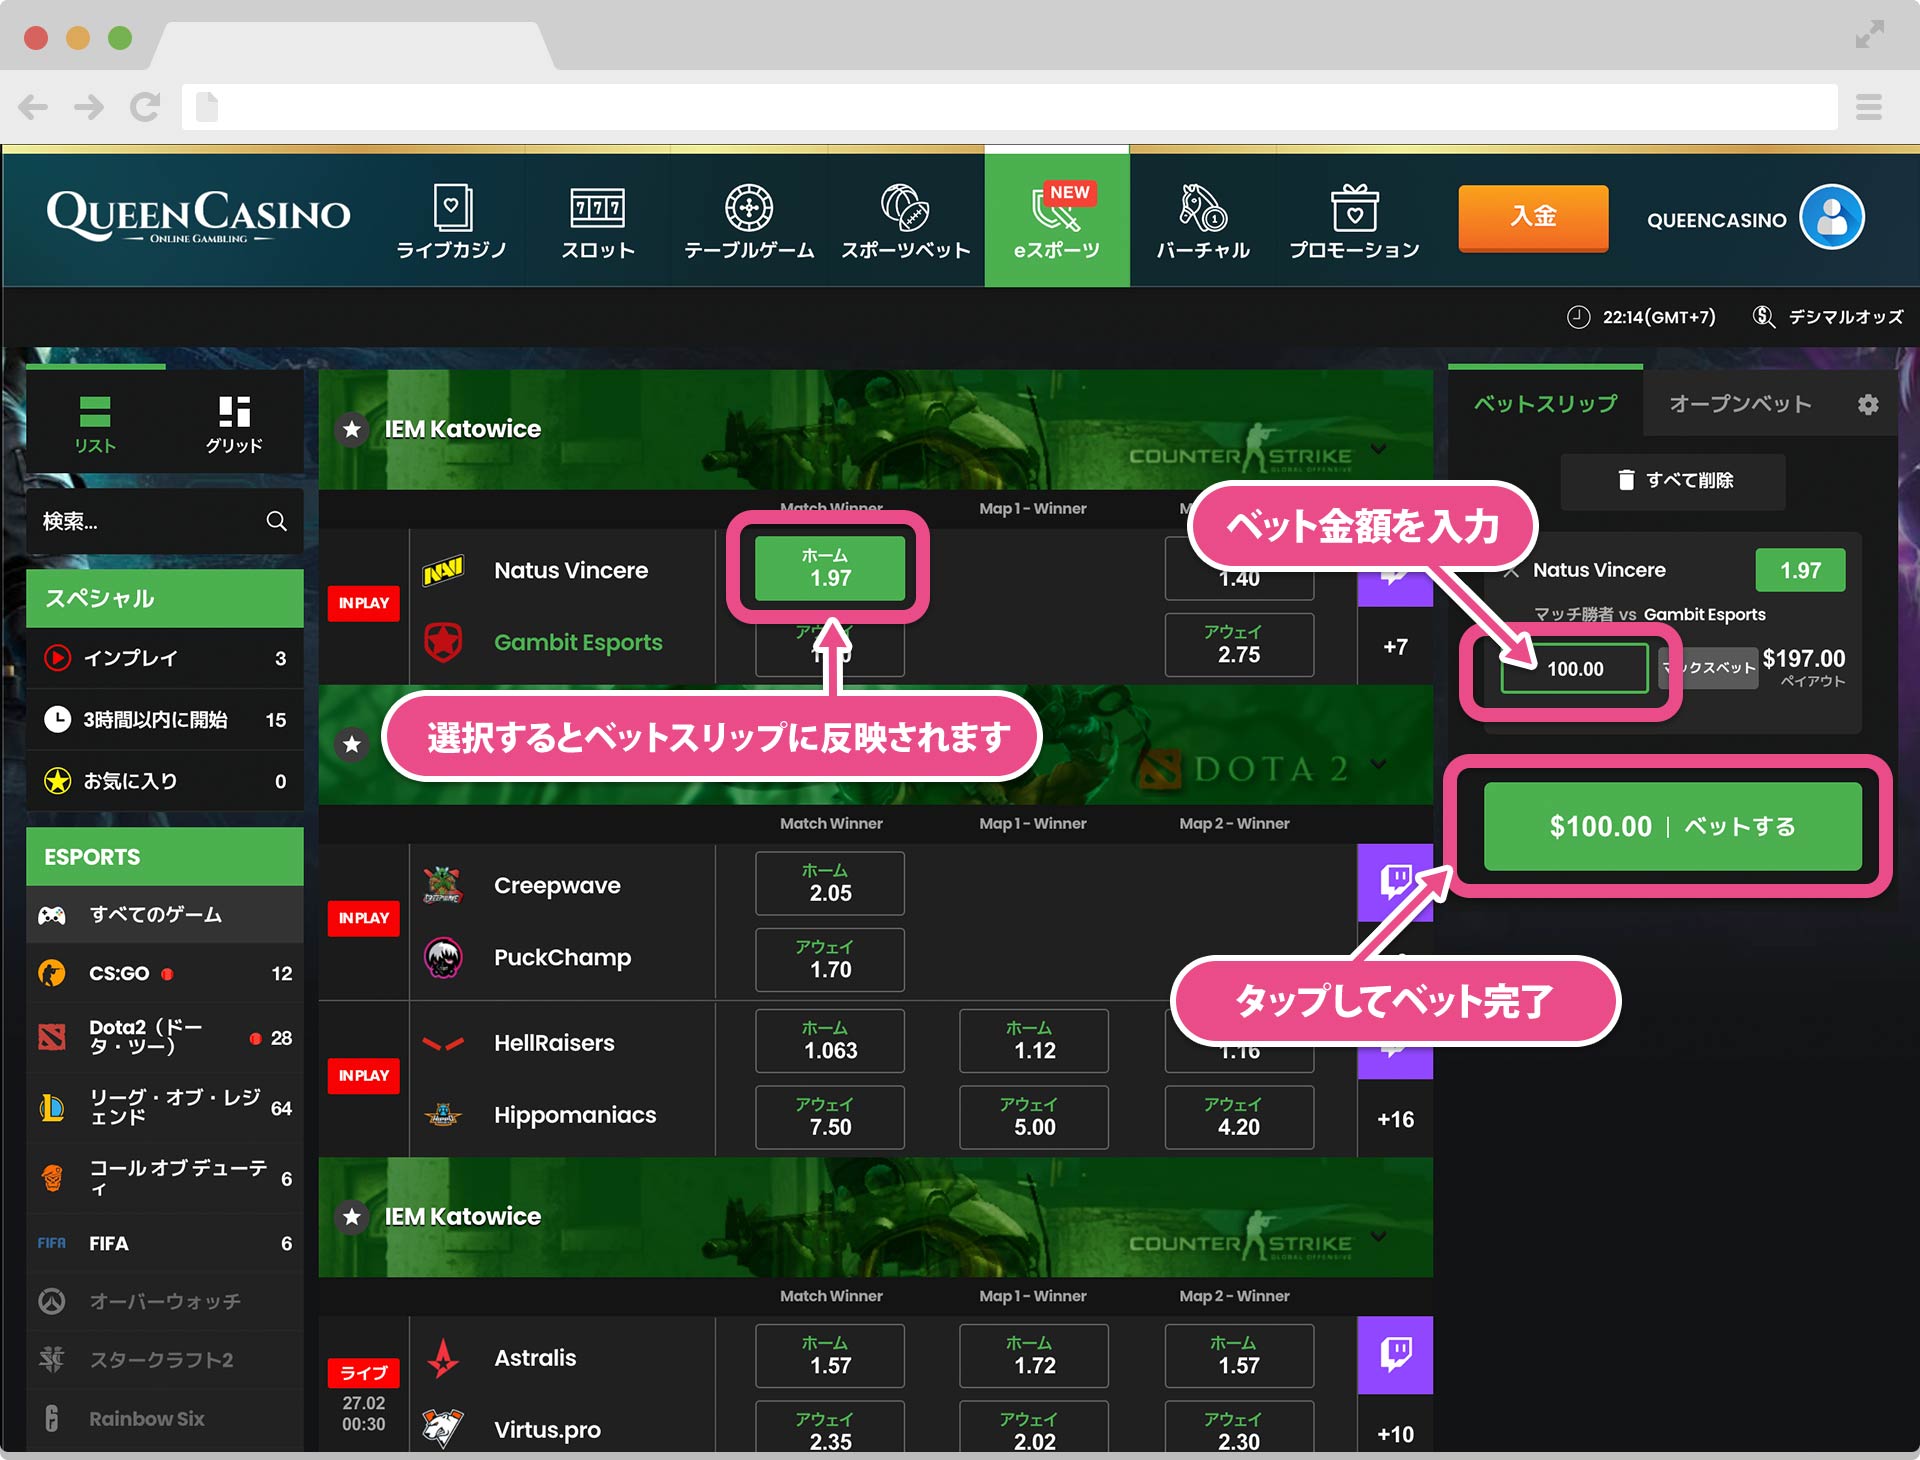Open インプレイ in-play matches
1920x1460 pixels.
165,658
